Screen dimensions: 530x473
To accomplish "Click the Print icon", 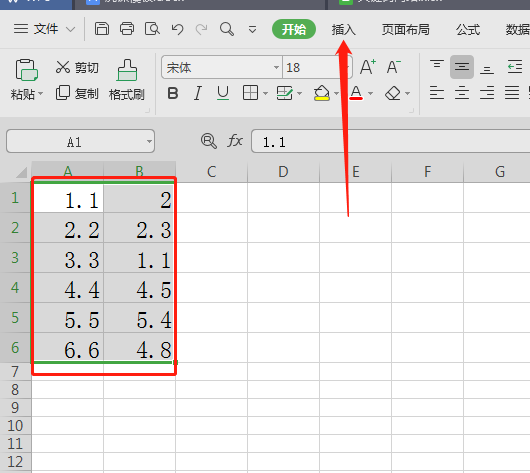I will point(127,29).
